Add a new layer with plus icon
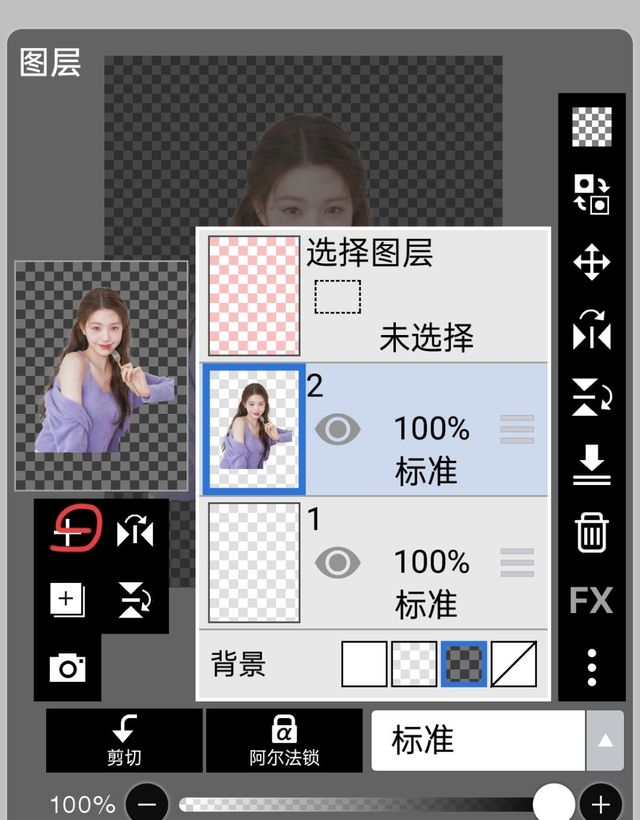 coord(67,600)
